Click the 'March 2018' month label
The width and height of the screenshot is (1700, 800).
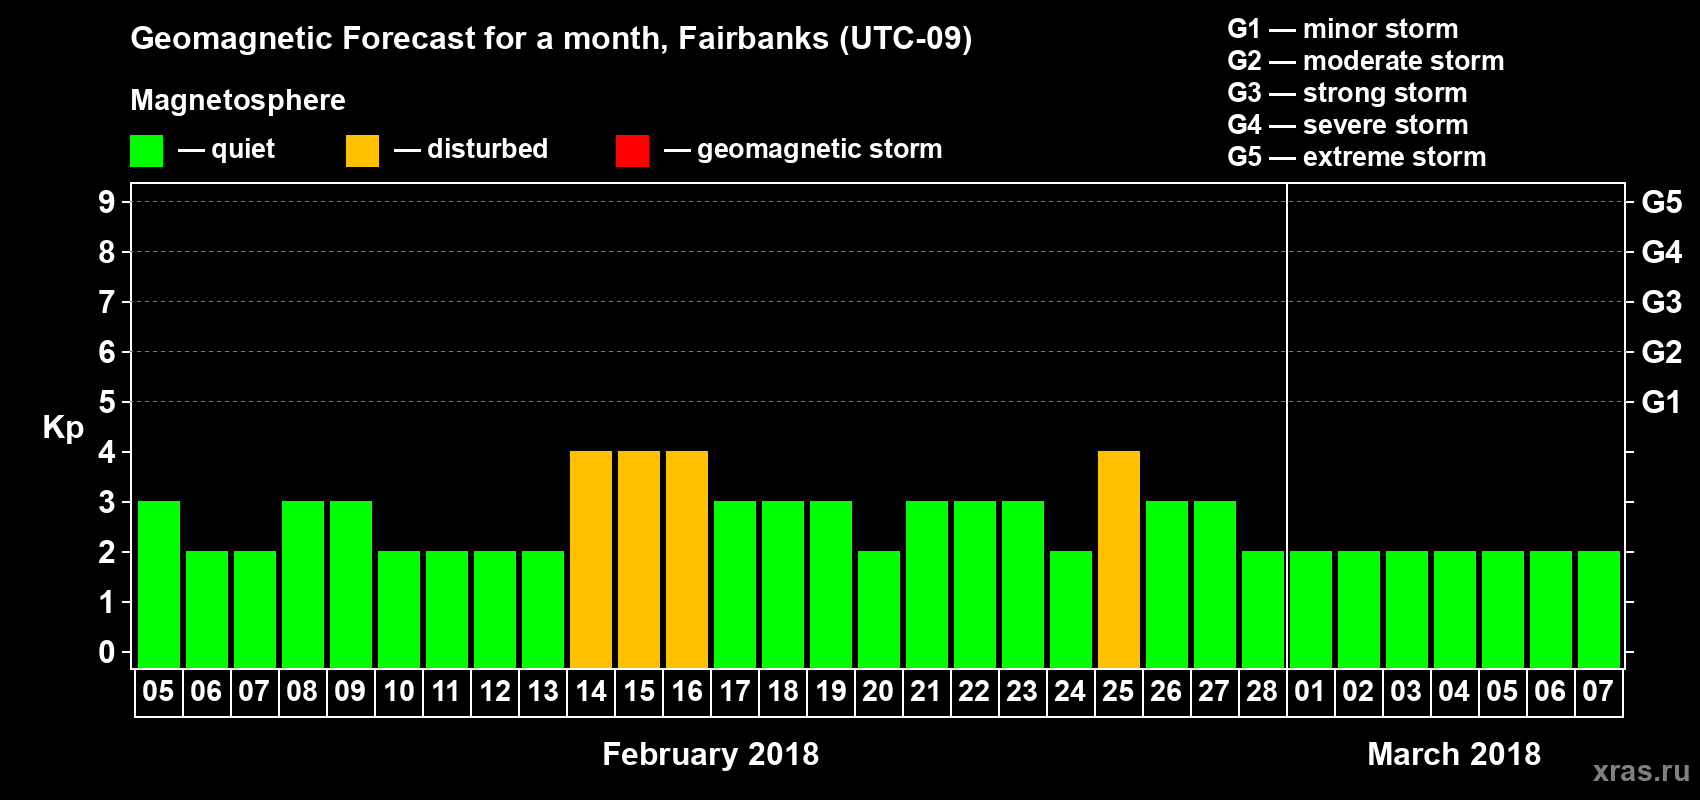(x=1454, y=754)
